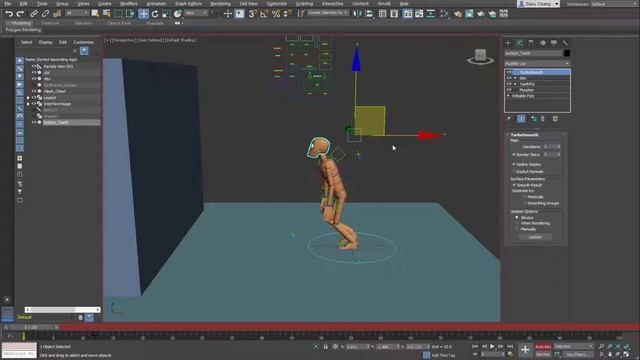640x360 pixels.
Task: Select the Manually update radio button
Action: (517, 229)
